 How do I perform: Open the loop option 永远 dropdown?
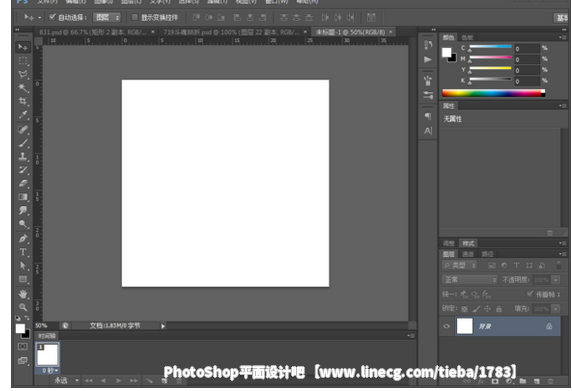coord(66,380)
